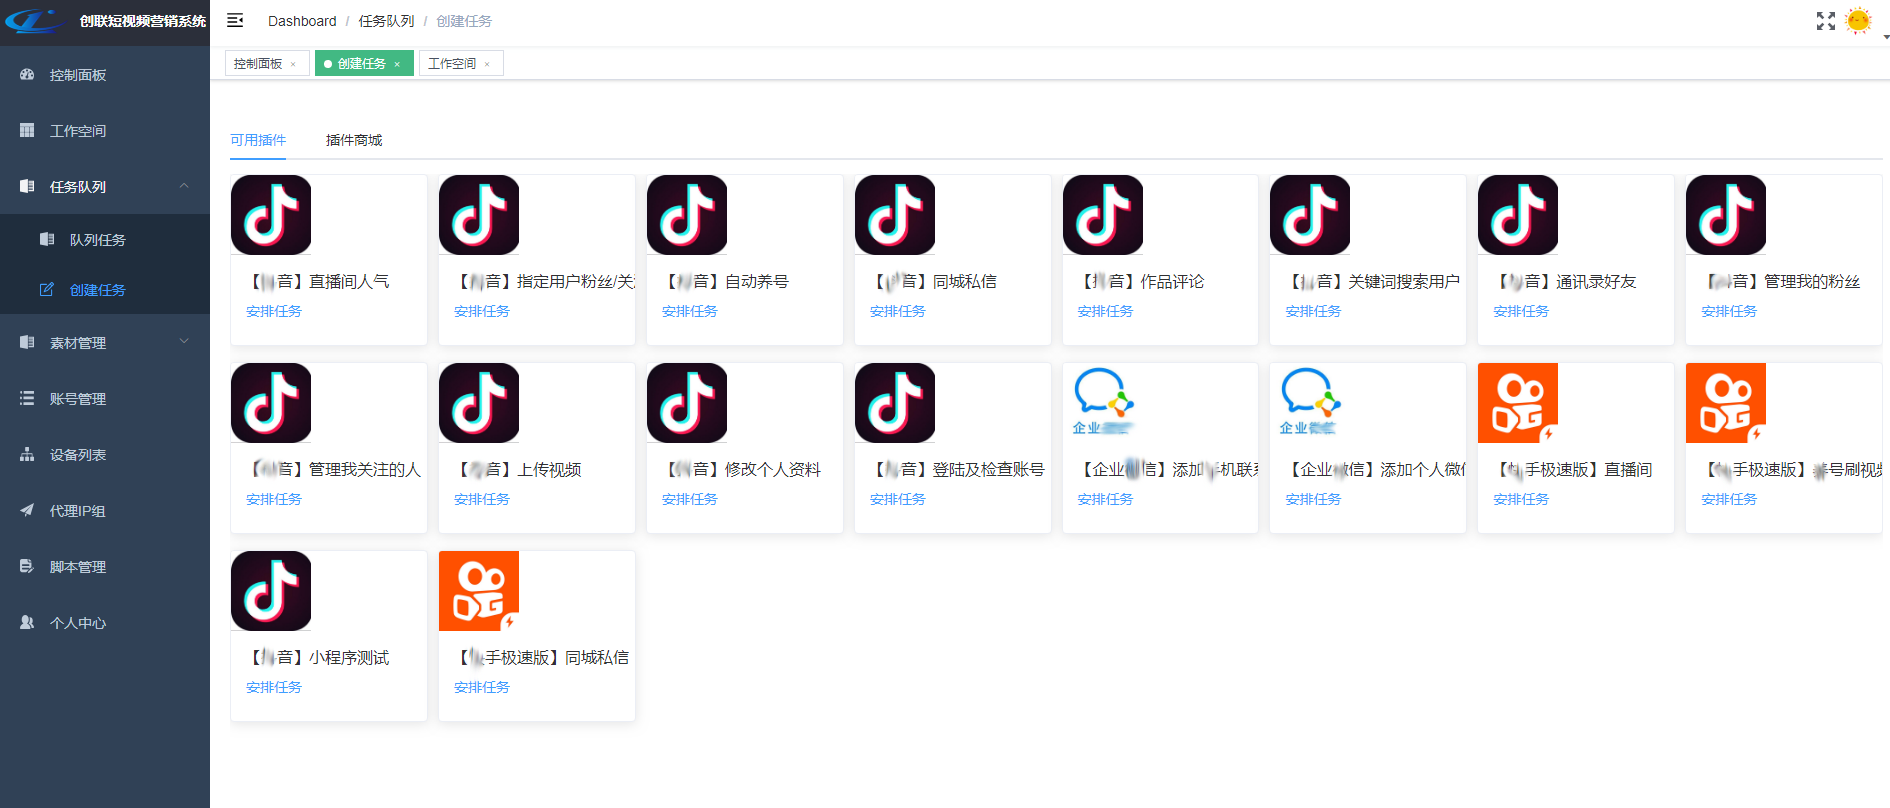Go to Dashboard breadcrumb link
This screenshot has height=808, width=1890.
(302, 21)
